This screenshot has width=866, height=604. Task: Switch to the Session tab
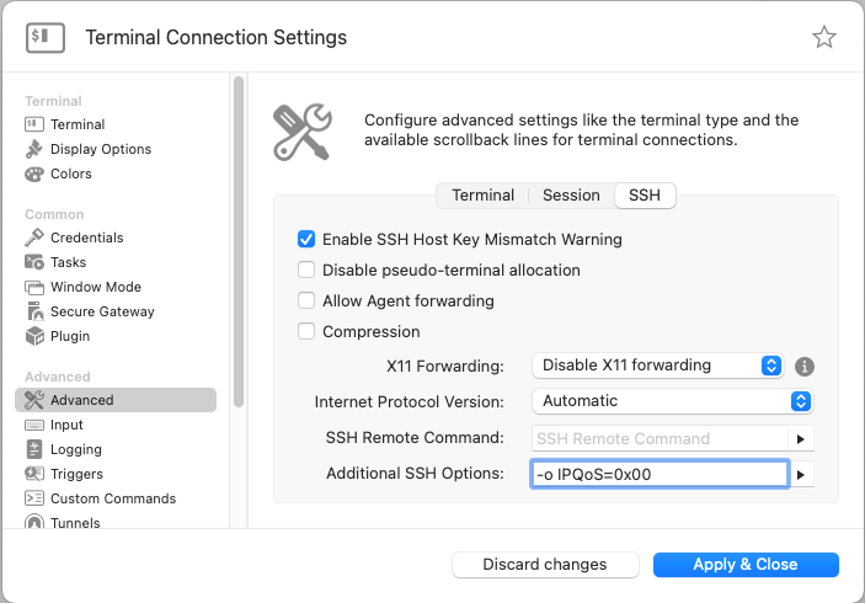pos(571,195)
